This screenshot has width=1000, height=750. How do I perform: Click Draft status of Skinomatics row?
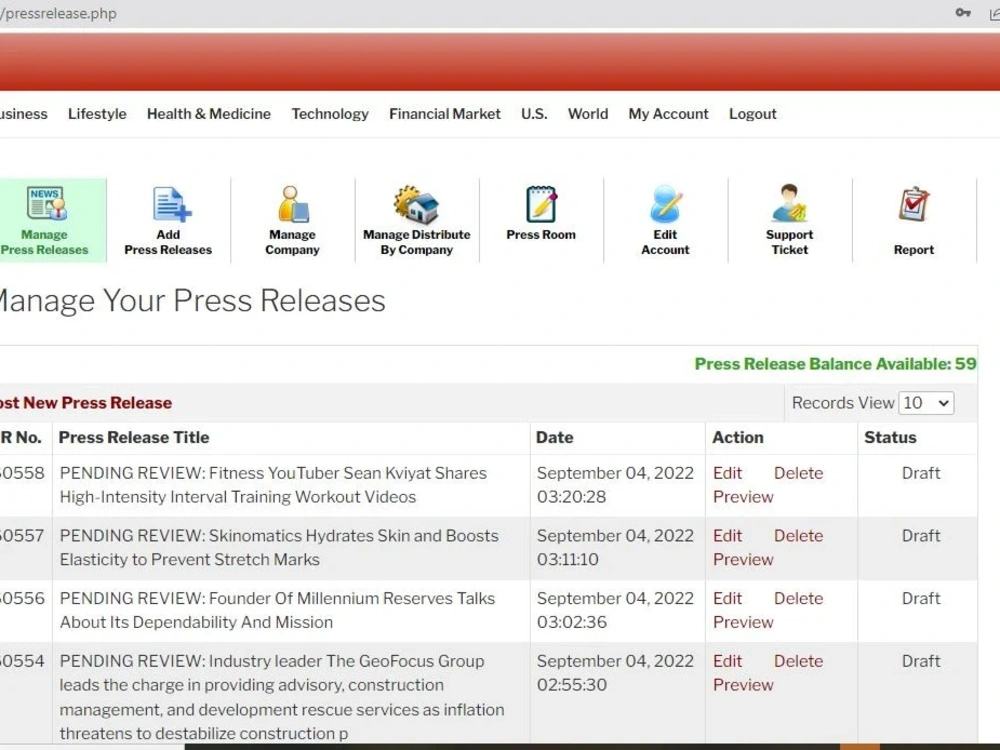point(920,536)
